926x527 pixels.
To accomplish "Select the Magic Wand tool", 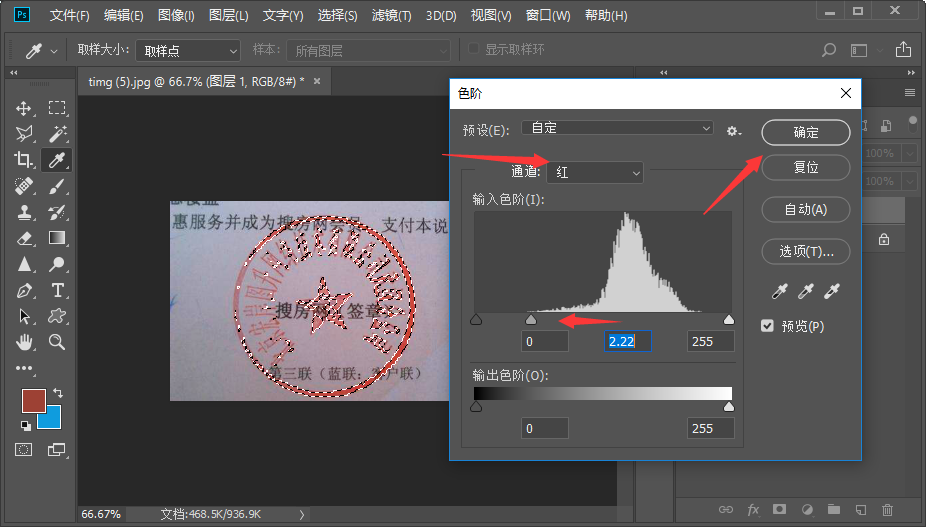I will pyautogui.click(x=57, y=134).
